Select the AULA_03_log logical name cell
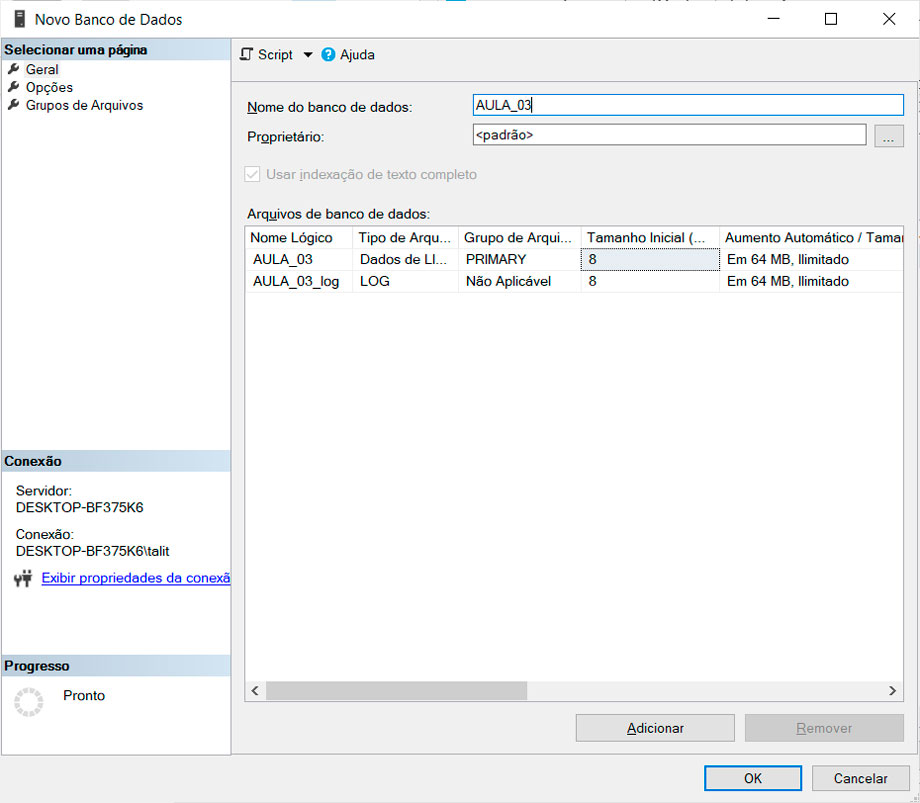This screenshot has height=803, width=920. pos(299,282)
